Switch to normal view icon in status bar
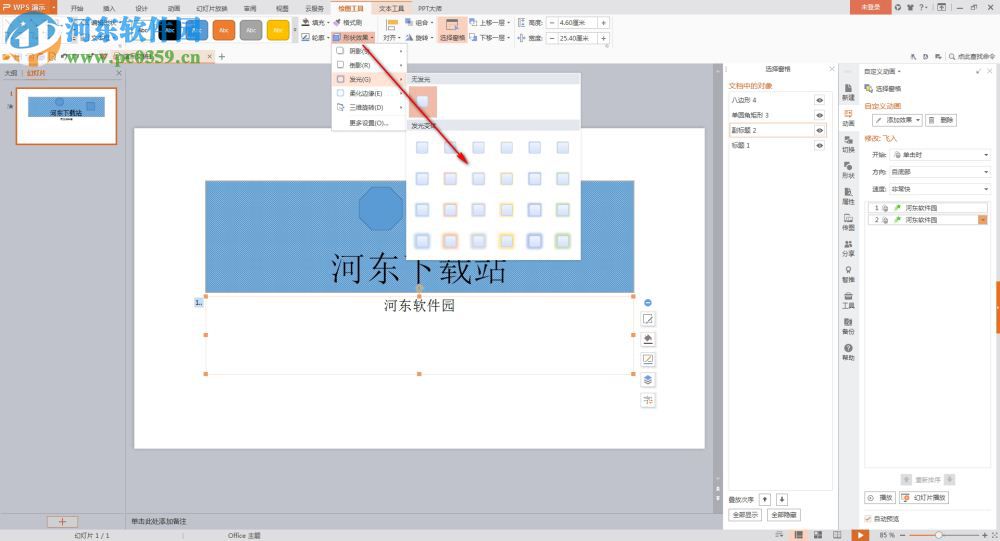This screenshot has height=541, width=1000. [x=798, y=535]
